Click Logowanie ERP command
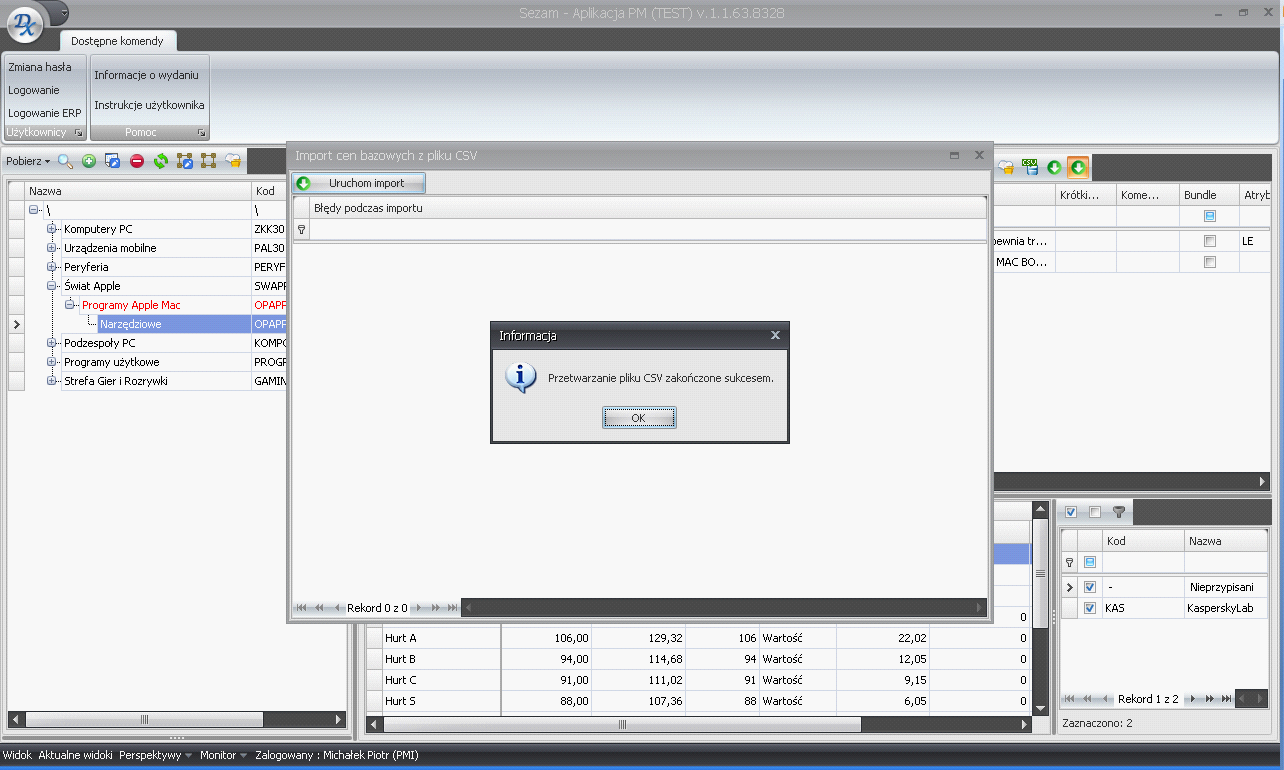The width and height of the screenshot is (1284, 770). coord(45,113)
